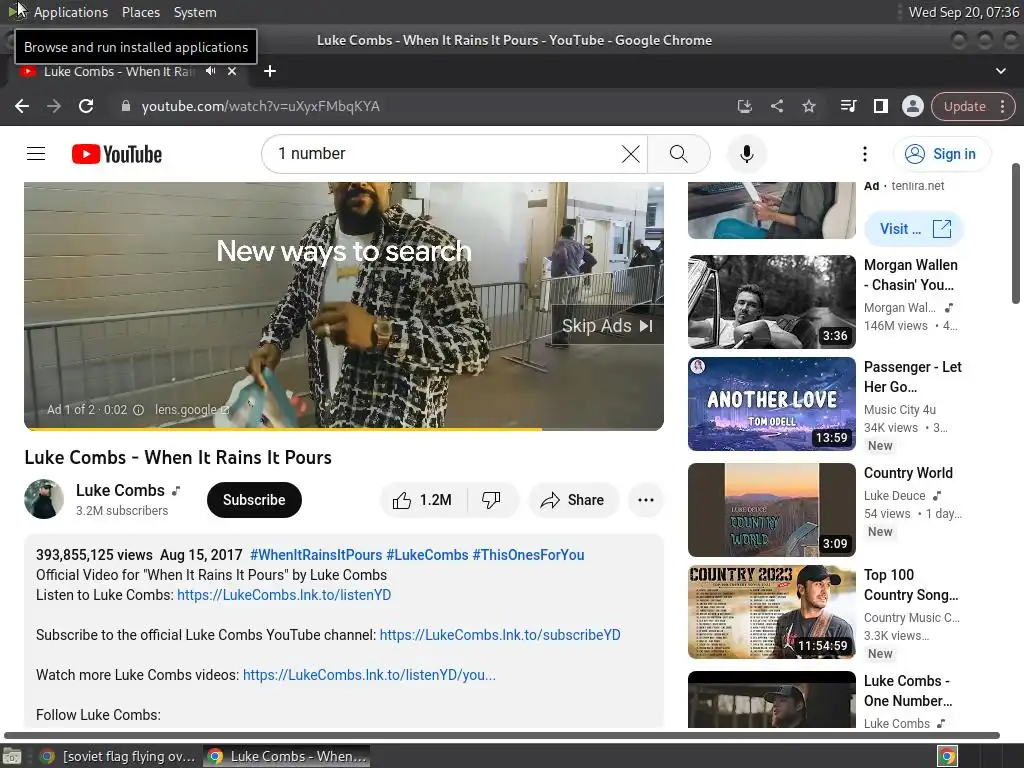Screen dimensions: 1024x768
Task: Share this page from the address bar
Action: pyautogui.click(x=776, y=106)
